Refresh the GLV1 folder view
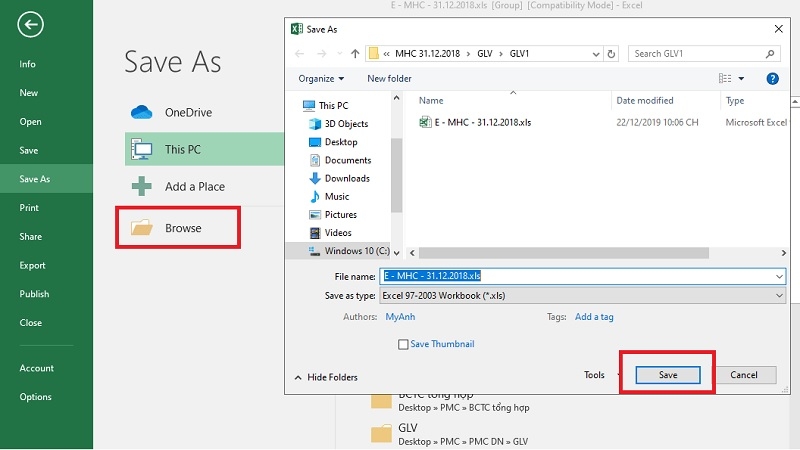 [611, 54]
